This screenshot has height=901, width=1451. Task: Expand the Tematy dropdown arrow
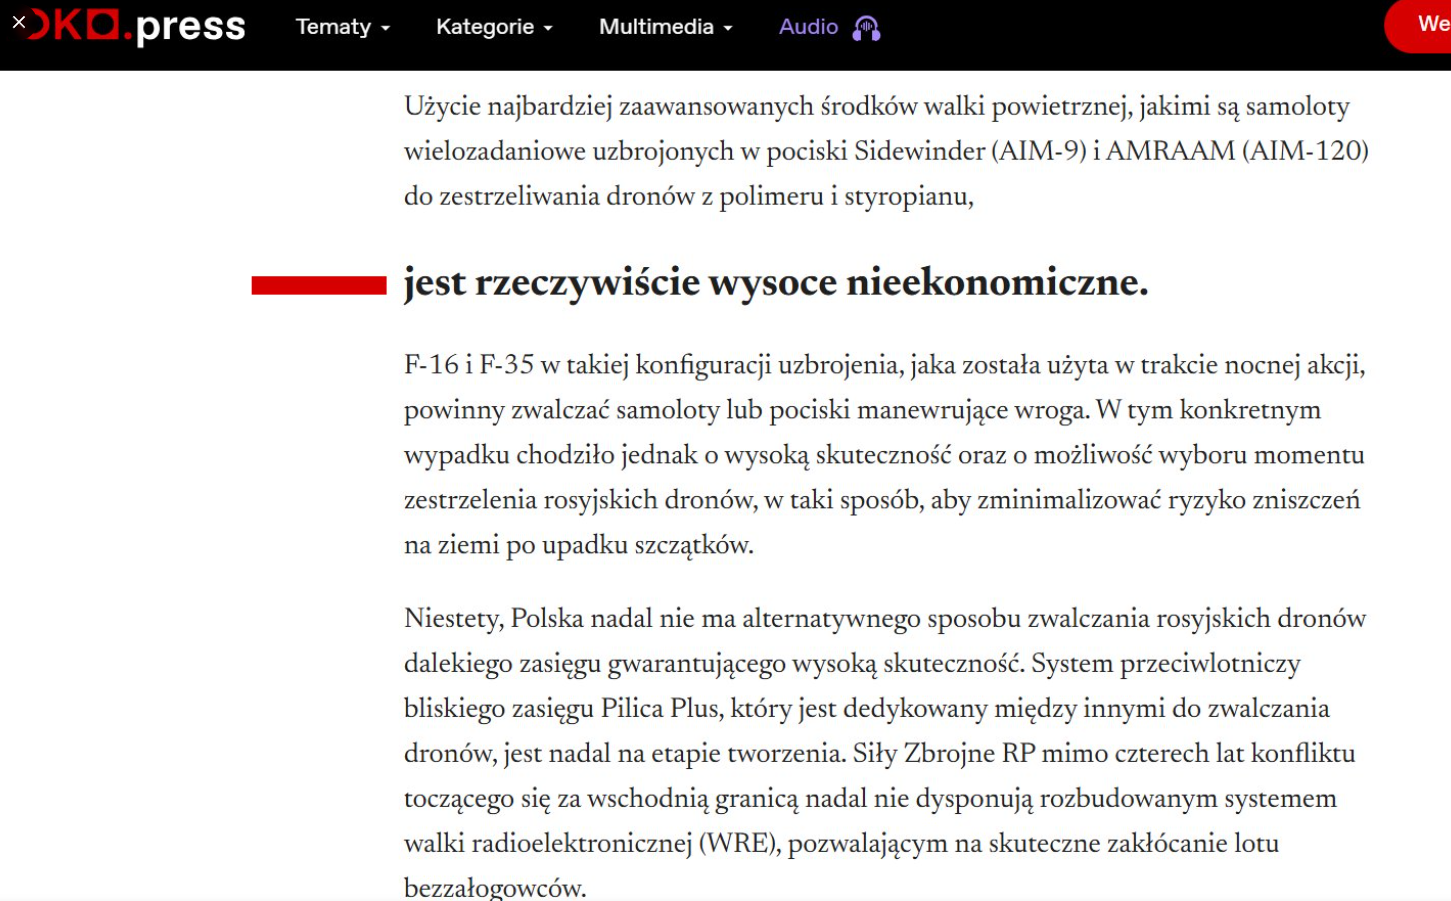click(x=386, y=29)
